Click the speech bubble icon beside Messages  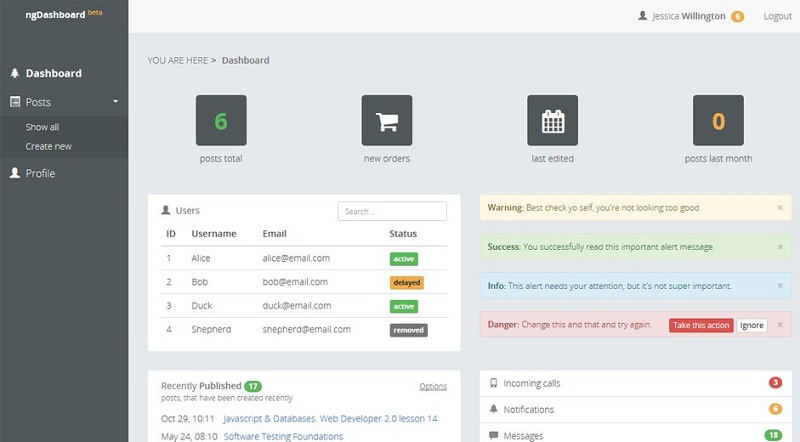coord(493,435)
